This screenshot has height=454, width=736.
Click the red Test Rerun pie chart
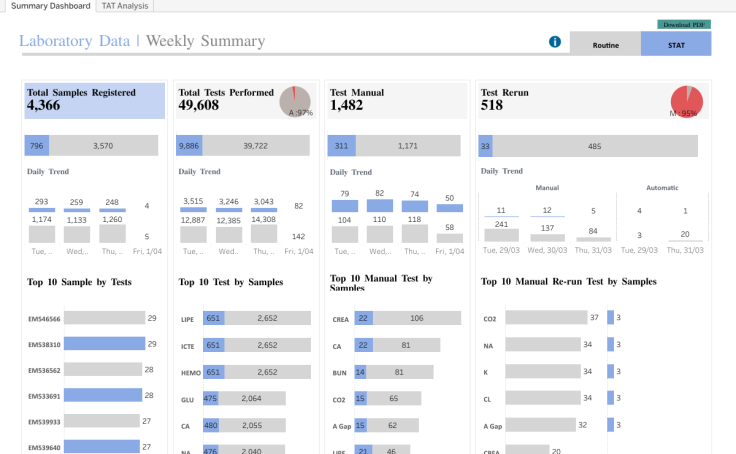[687, 101]
